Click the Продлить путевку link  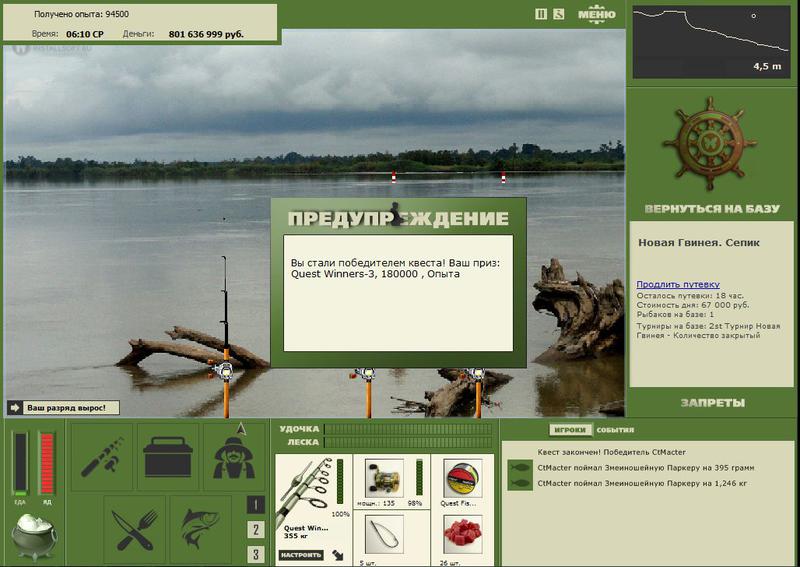(678, 284)
